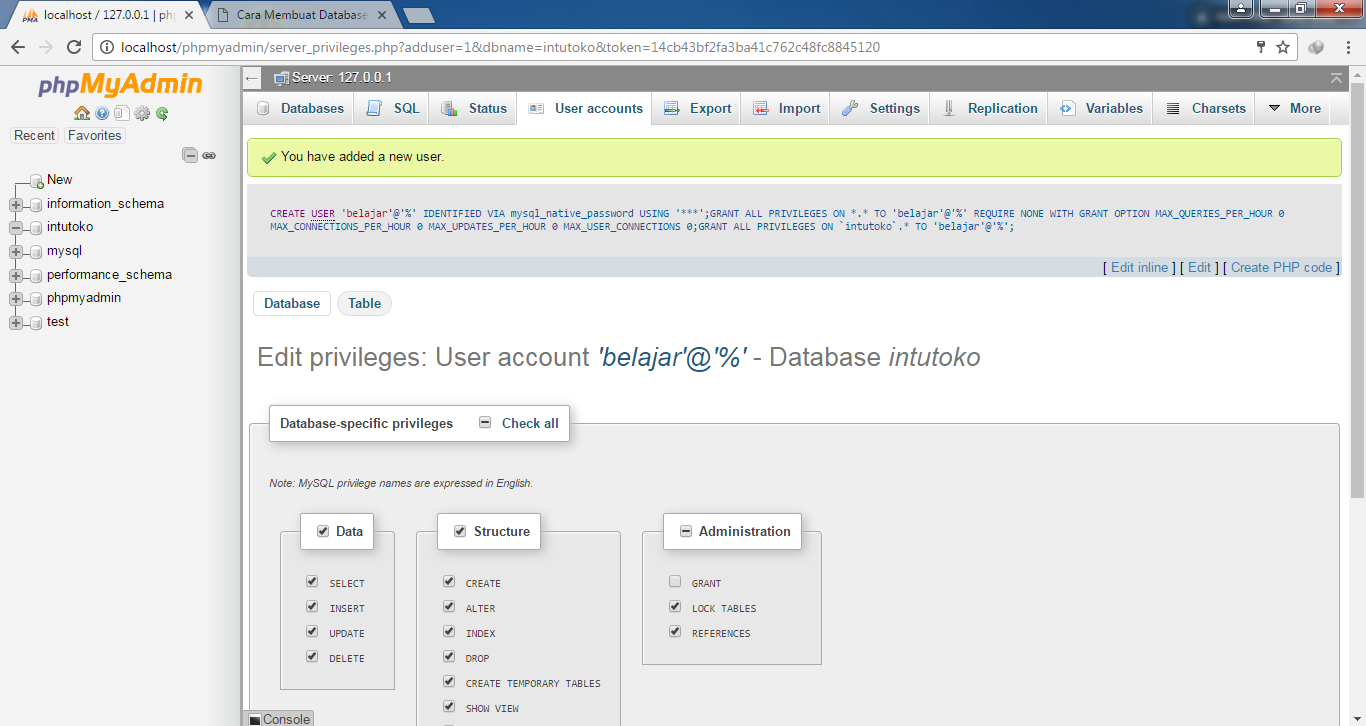Uncheck the ALTER privilege checkbox
This screenshot has width=1366, height=726.
(x=449, y=606)
